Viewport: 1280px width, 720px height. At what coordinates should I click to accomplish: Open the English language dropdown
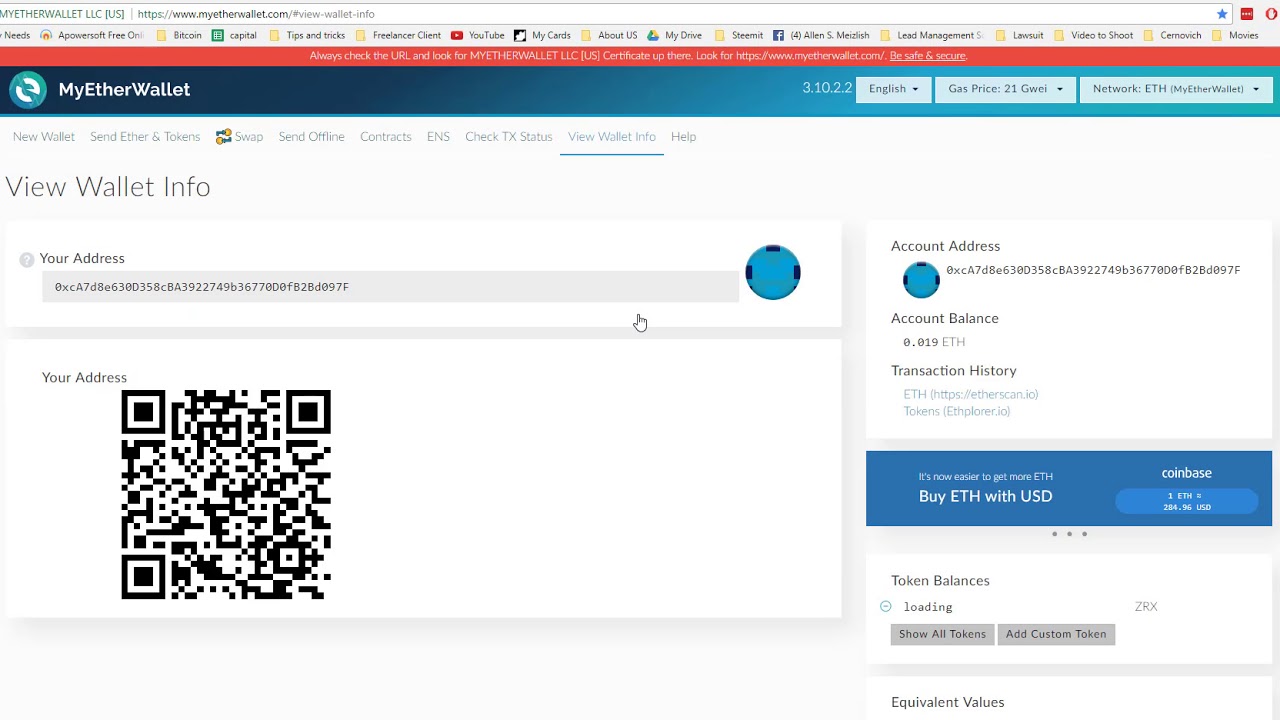point(893,89)
